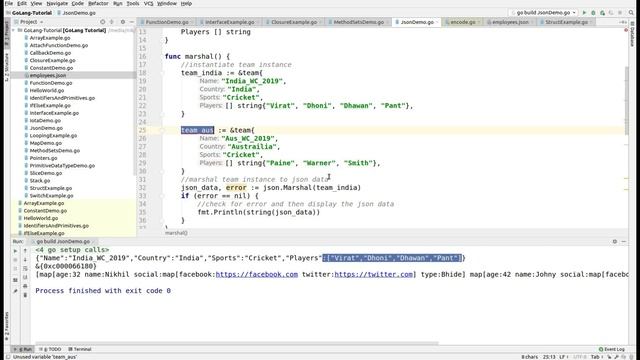Open Pointers.go in the Project tree
The height and width of the screenshot is (360, 640).
(43, 158)
